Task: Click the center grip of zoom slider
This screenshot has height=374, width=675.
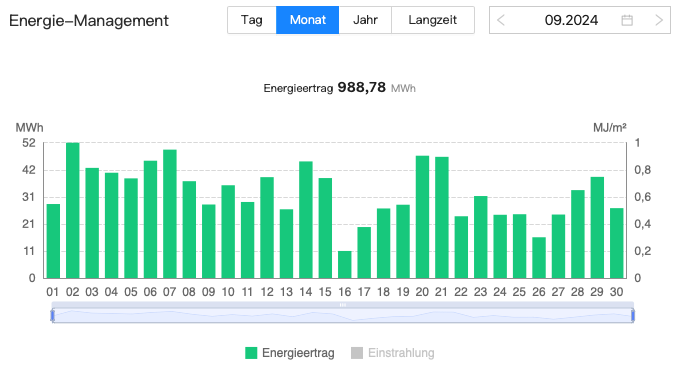Action: coord(343,305)
